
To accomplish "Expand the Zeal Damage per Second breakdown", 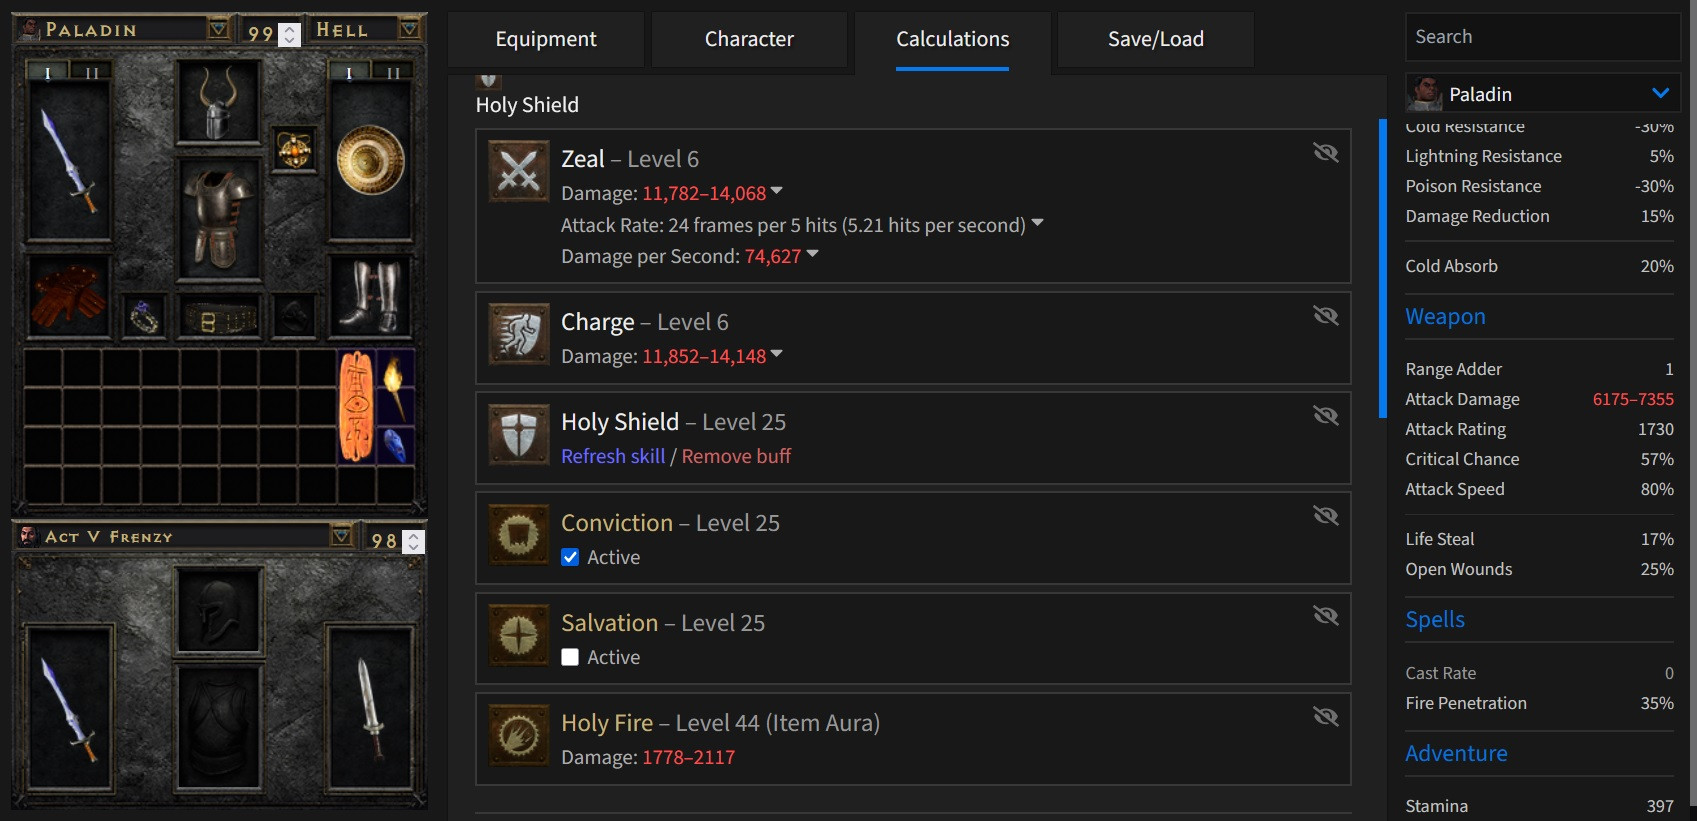I will pyautogui.click(x=812, y=255).
